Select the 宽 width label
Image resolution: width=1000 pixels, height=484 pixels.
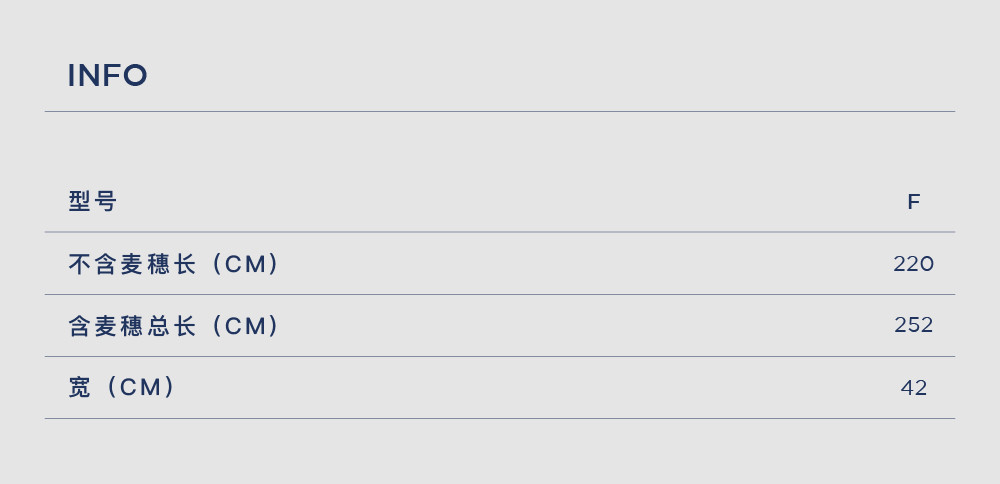tap(80, 388)
